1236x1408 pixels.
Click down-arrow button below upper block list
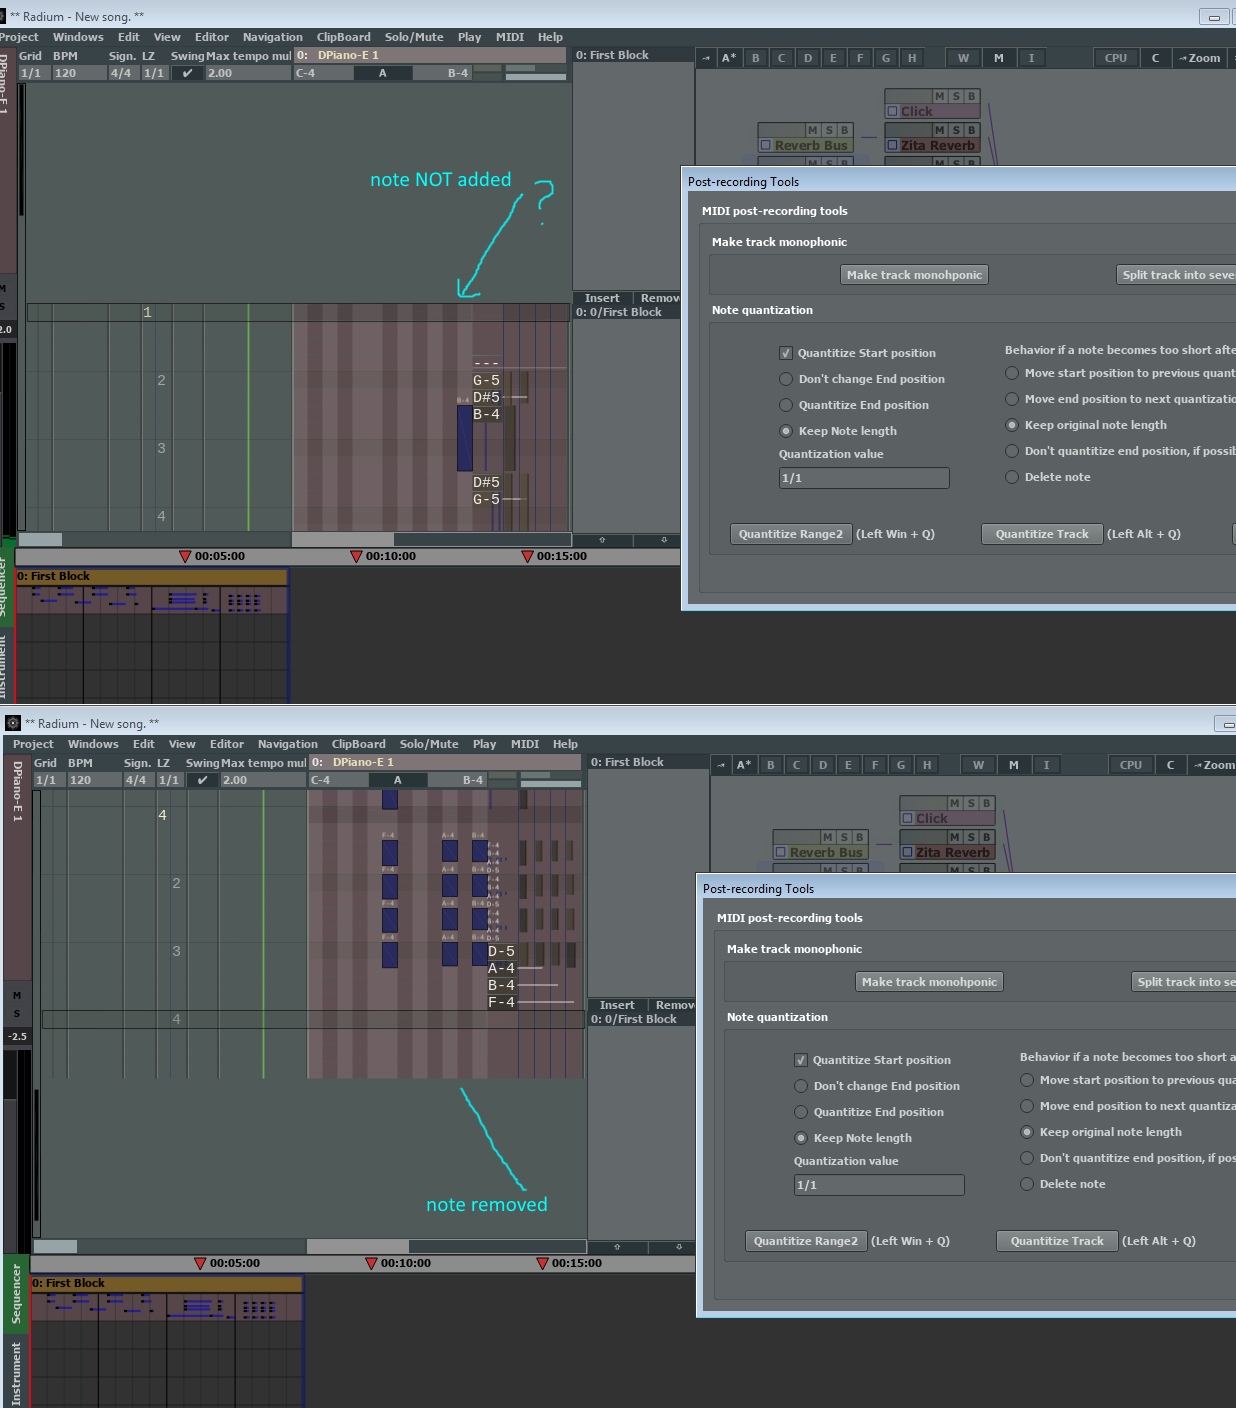click(x=664, y=540)
